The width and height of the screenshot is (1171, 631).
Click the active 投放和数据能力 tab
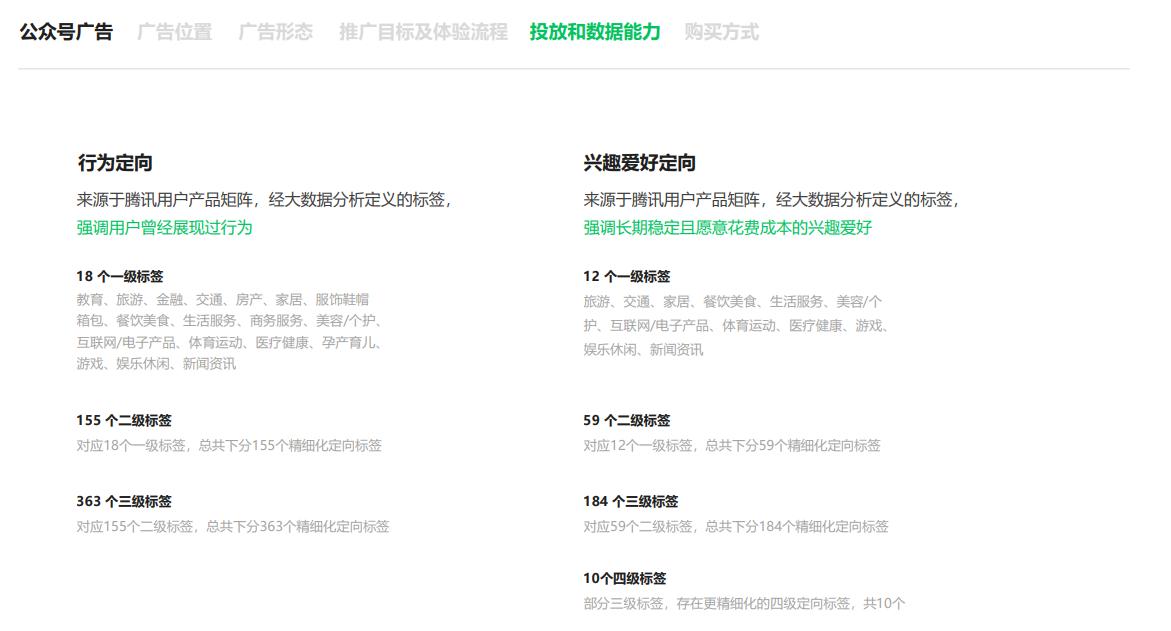pyautogui.click(x=595, y=31)
